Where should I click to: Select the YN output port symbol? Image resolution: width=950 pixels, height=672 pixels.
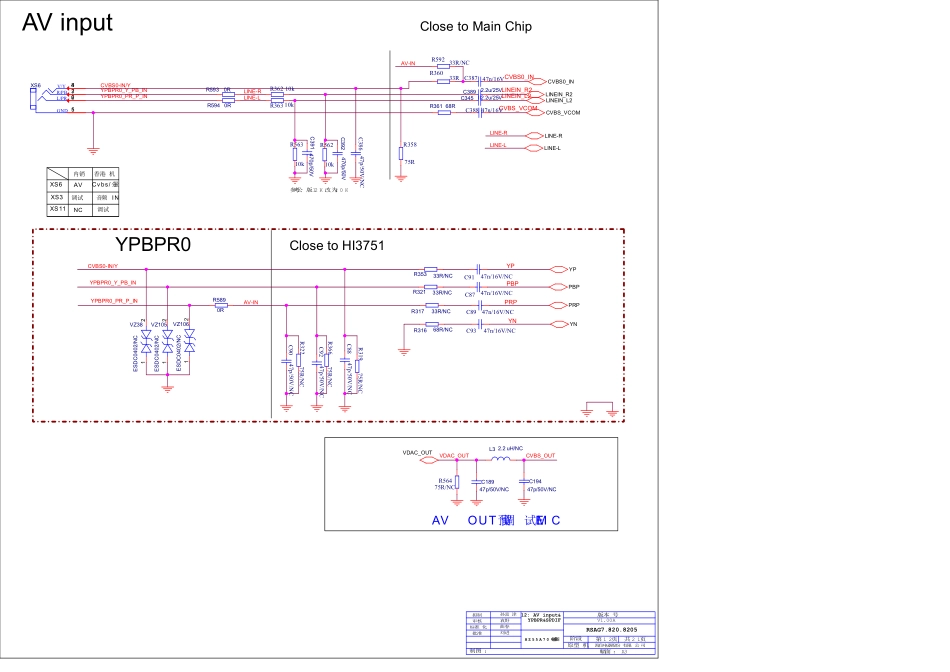pos(559,324)
